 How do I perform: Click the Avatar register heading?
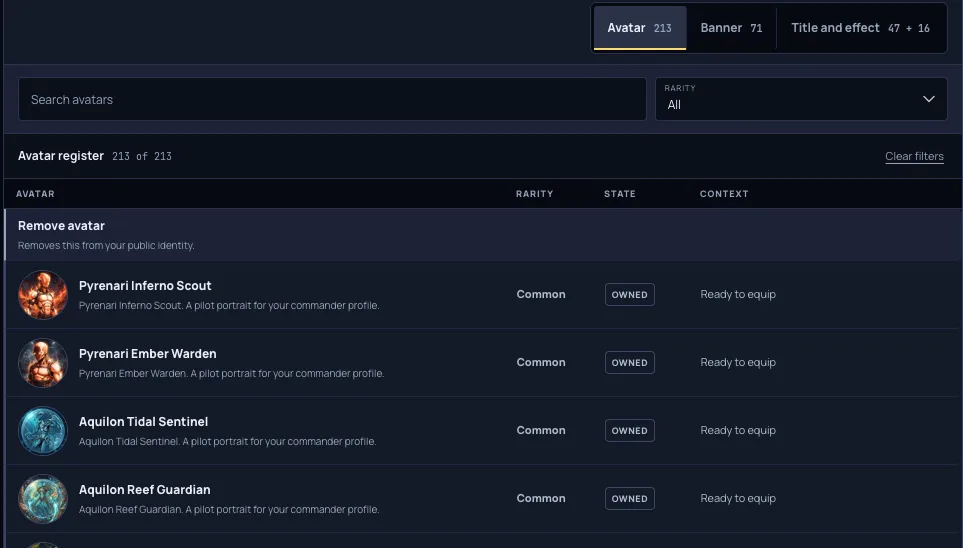61,156
